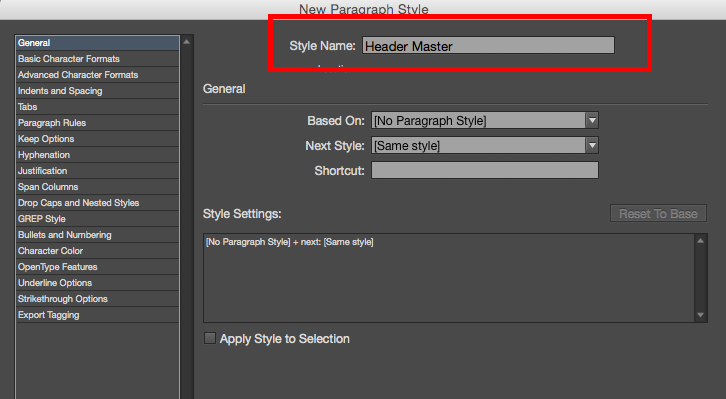Open Paragraph Rules settings
The width and height of the screenshot is (726, 399).
coord(97,123)
